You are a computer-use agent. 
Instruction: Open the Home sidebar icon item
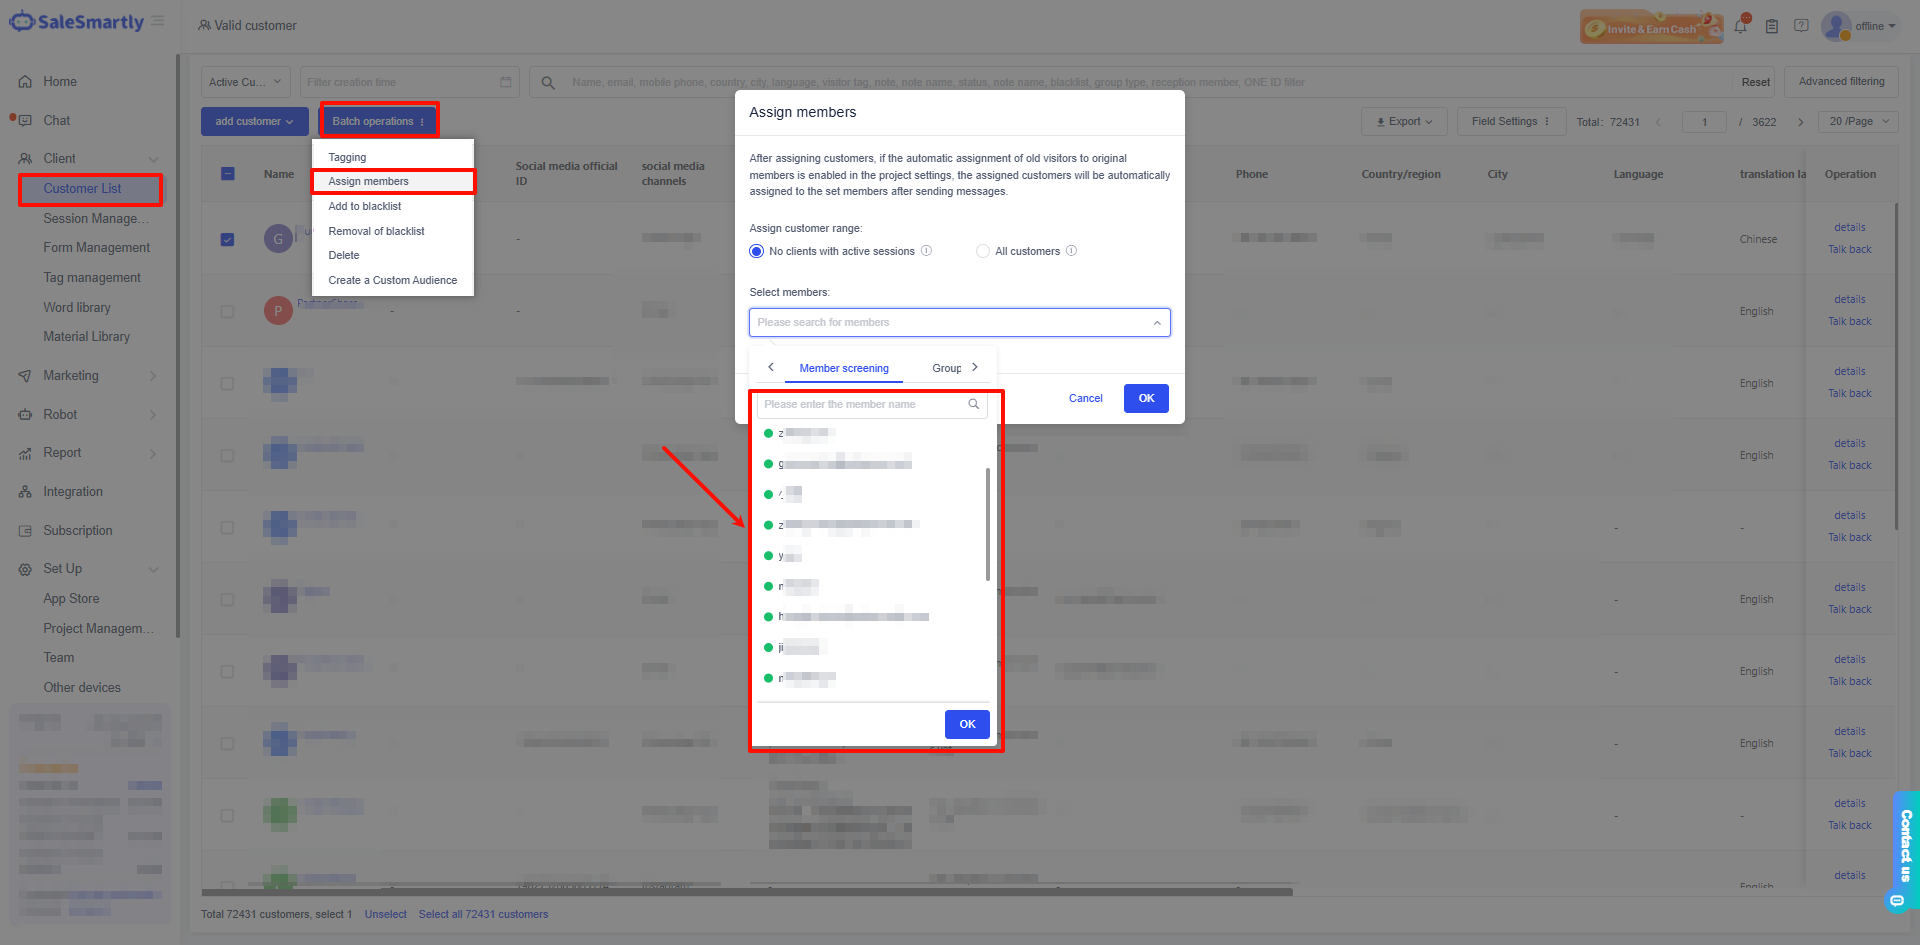pyautogui.click(x=25, y=82)
